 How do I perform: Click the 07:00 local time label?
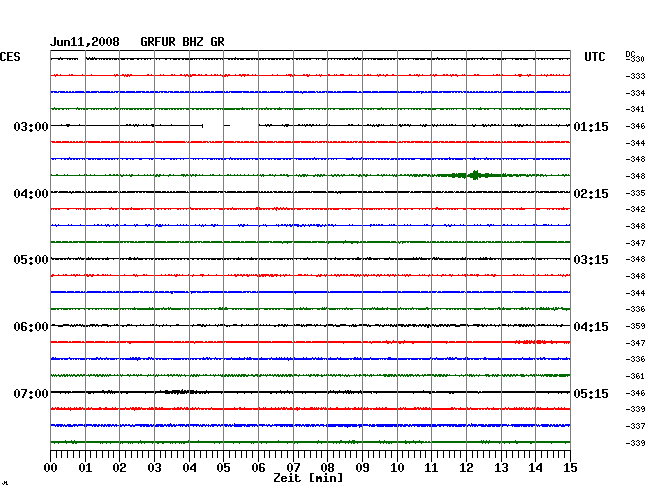[x=31, y=393]
